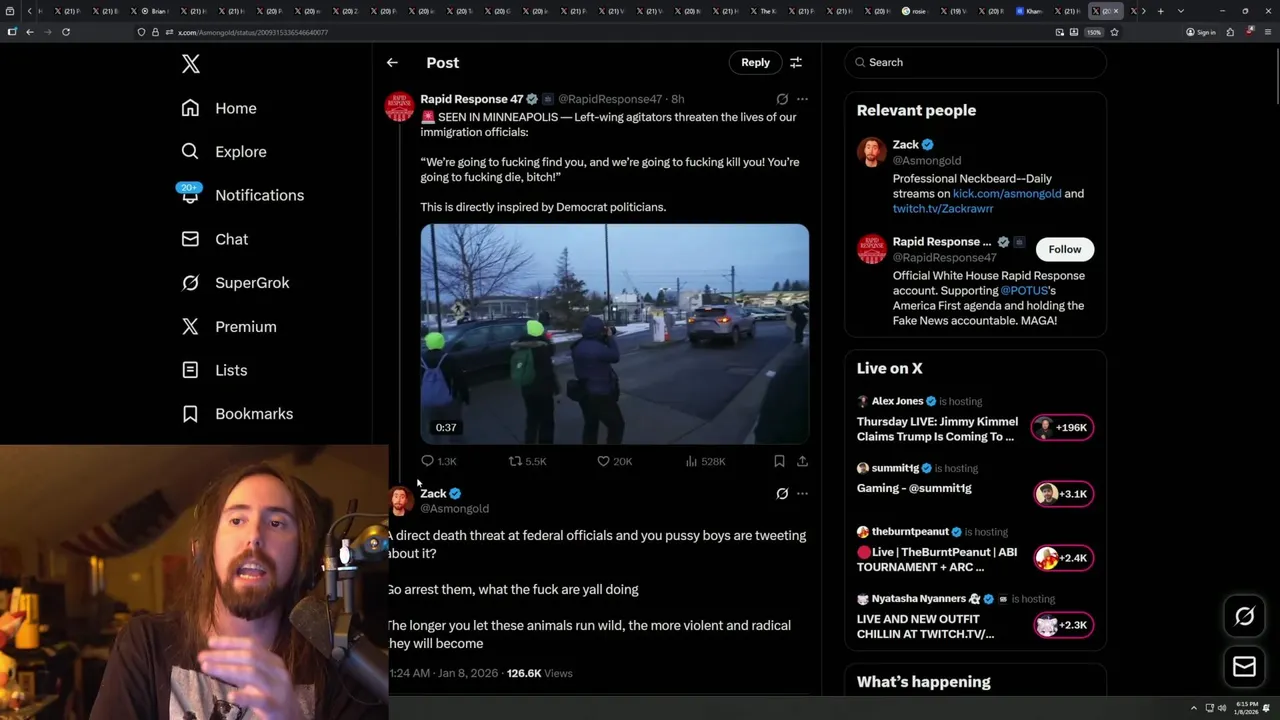The width and height of the screenshot is (1280, 720).
Task: Open Home in the sidebar
Action: coord(219,108)
